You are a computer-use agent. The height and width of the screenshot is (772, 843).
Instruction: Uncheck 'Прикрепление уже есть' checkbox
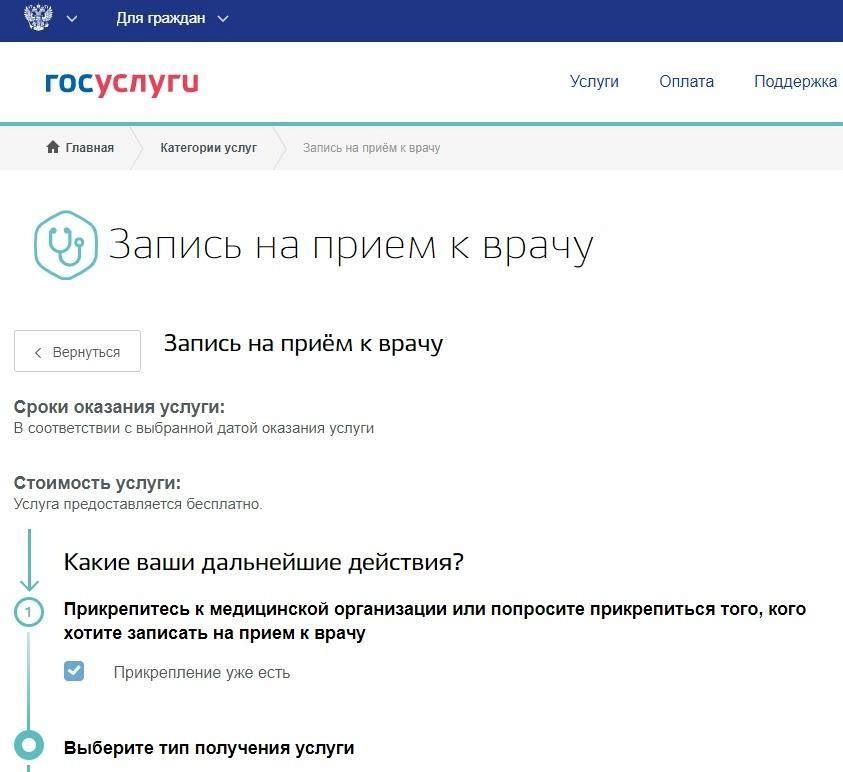click(x=74, y=671)
